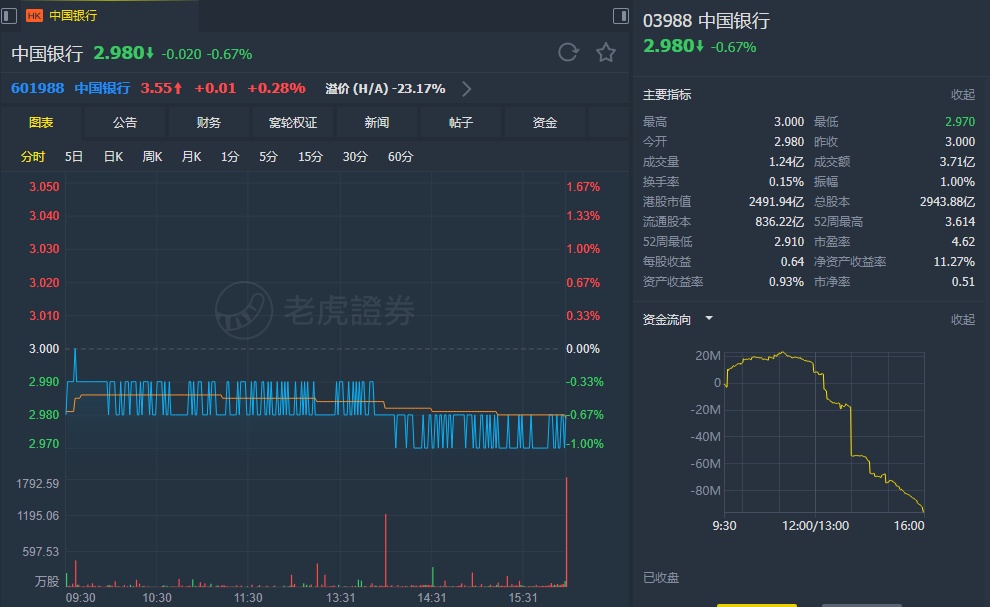Select the 1分 chart interval
Viewport: 990px width, 607px height.
point(230,157)
